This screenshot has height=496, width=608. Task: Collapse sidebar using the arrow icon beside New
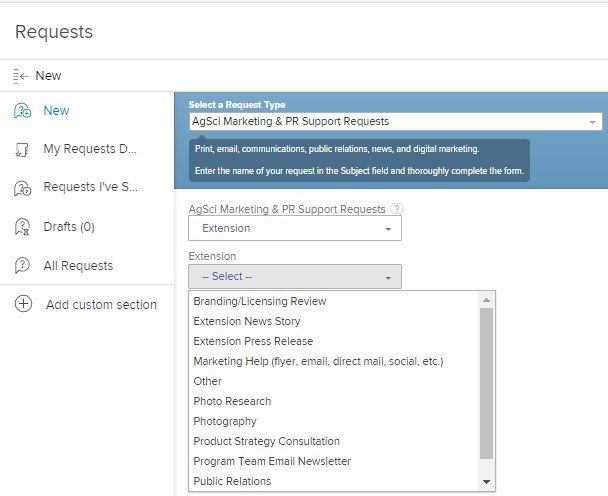tap(20, 76)
